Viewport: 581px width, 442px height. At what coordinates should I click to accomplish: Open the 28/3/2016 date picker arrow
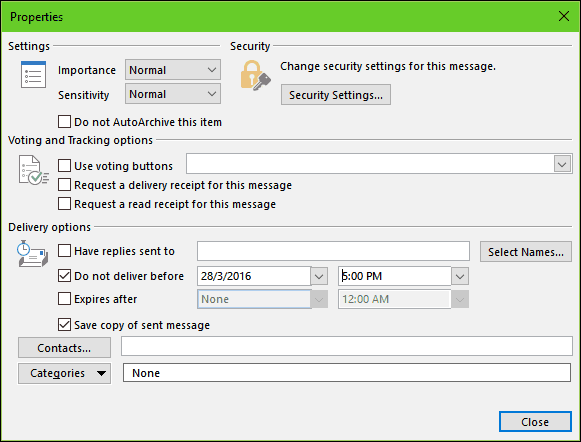pyautogui.click(x=319, y=276)
